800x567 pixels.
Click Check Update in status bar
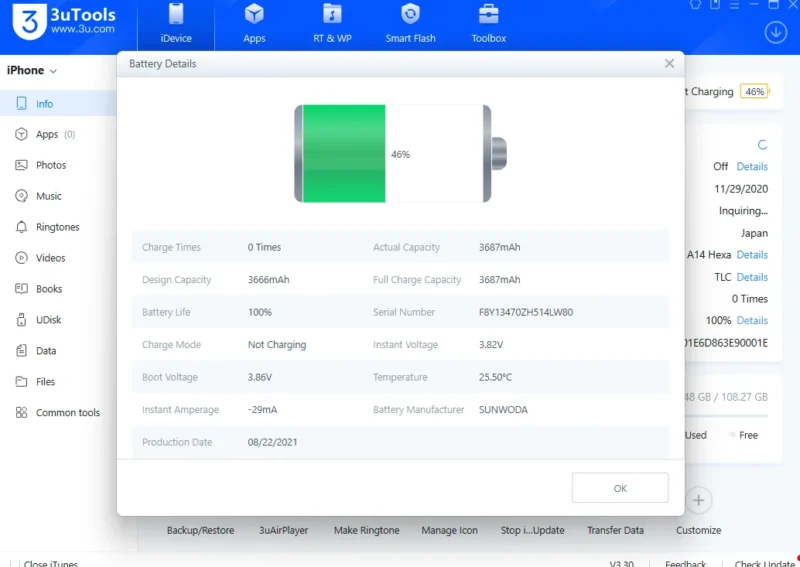(x=764, y=563)
